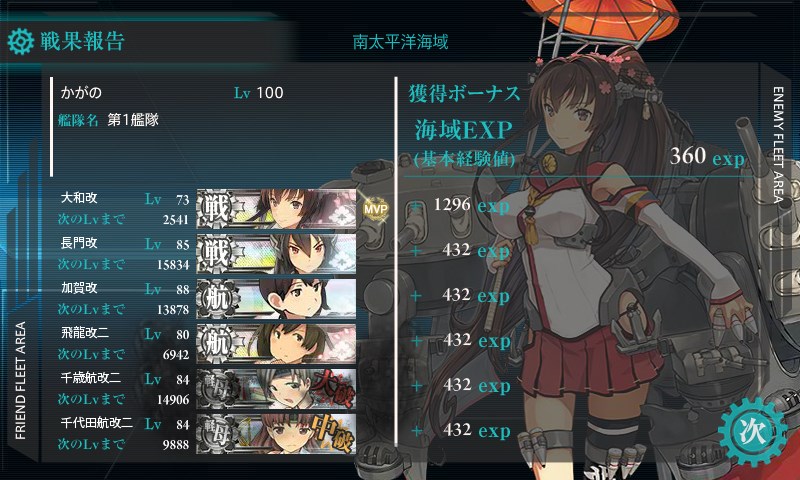Click the gold MVP medal badge
This screenshot has width=800, height=480.
point(375,208)
